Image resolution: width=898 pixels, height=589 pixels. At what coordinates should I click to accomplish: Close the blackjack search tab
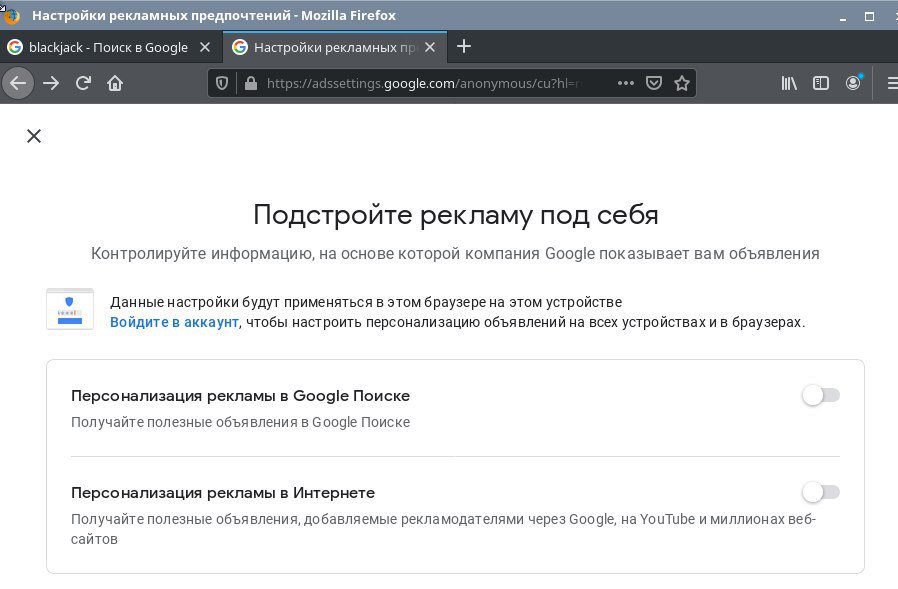(x=204, y=48)
